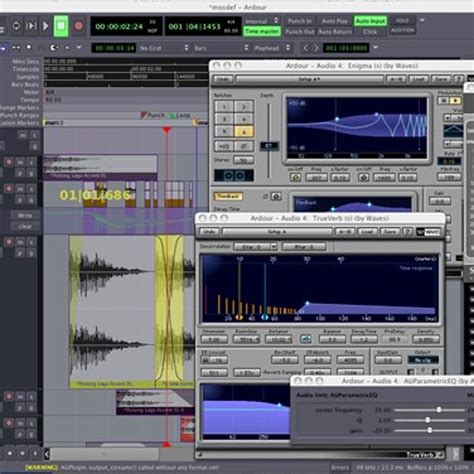474x474 pixels.
Task: Click the Enigma Stereo value field
Action: click(244, 161)
